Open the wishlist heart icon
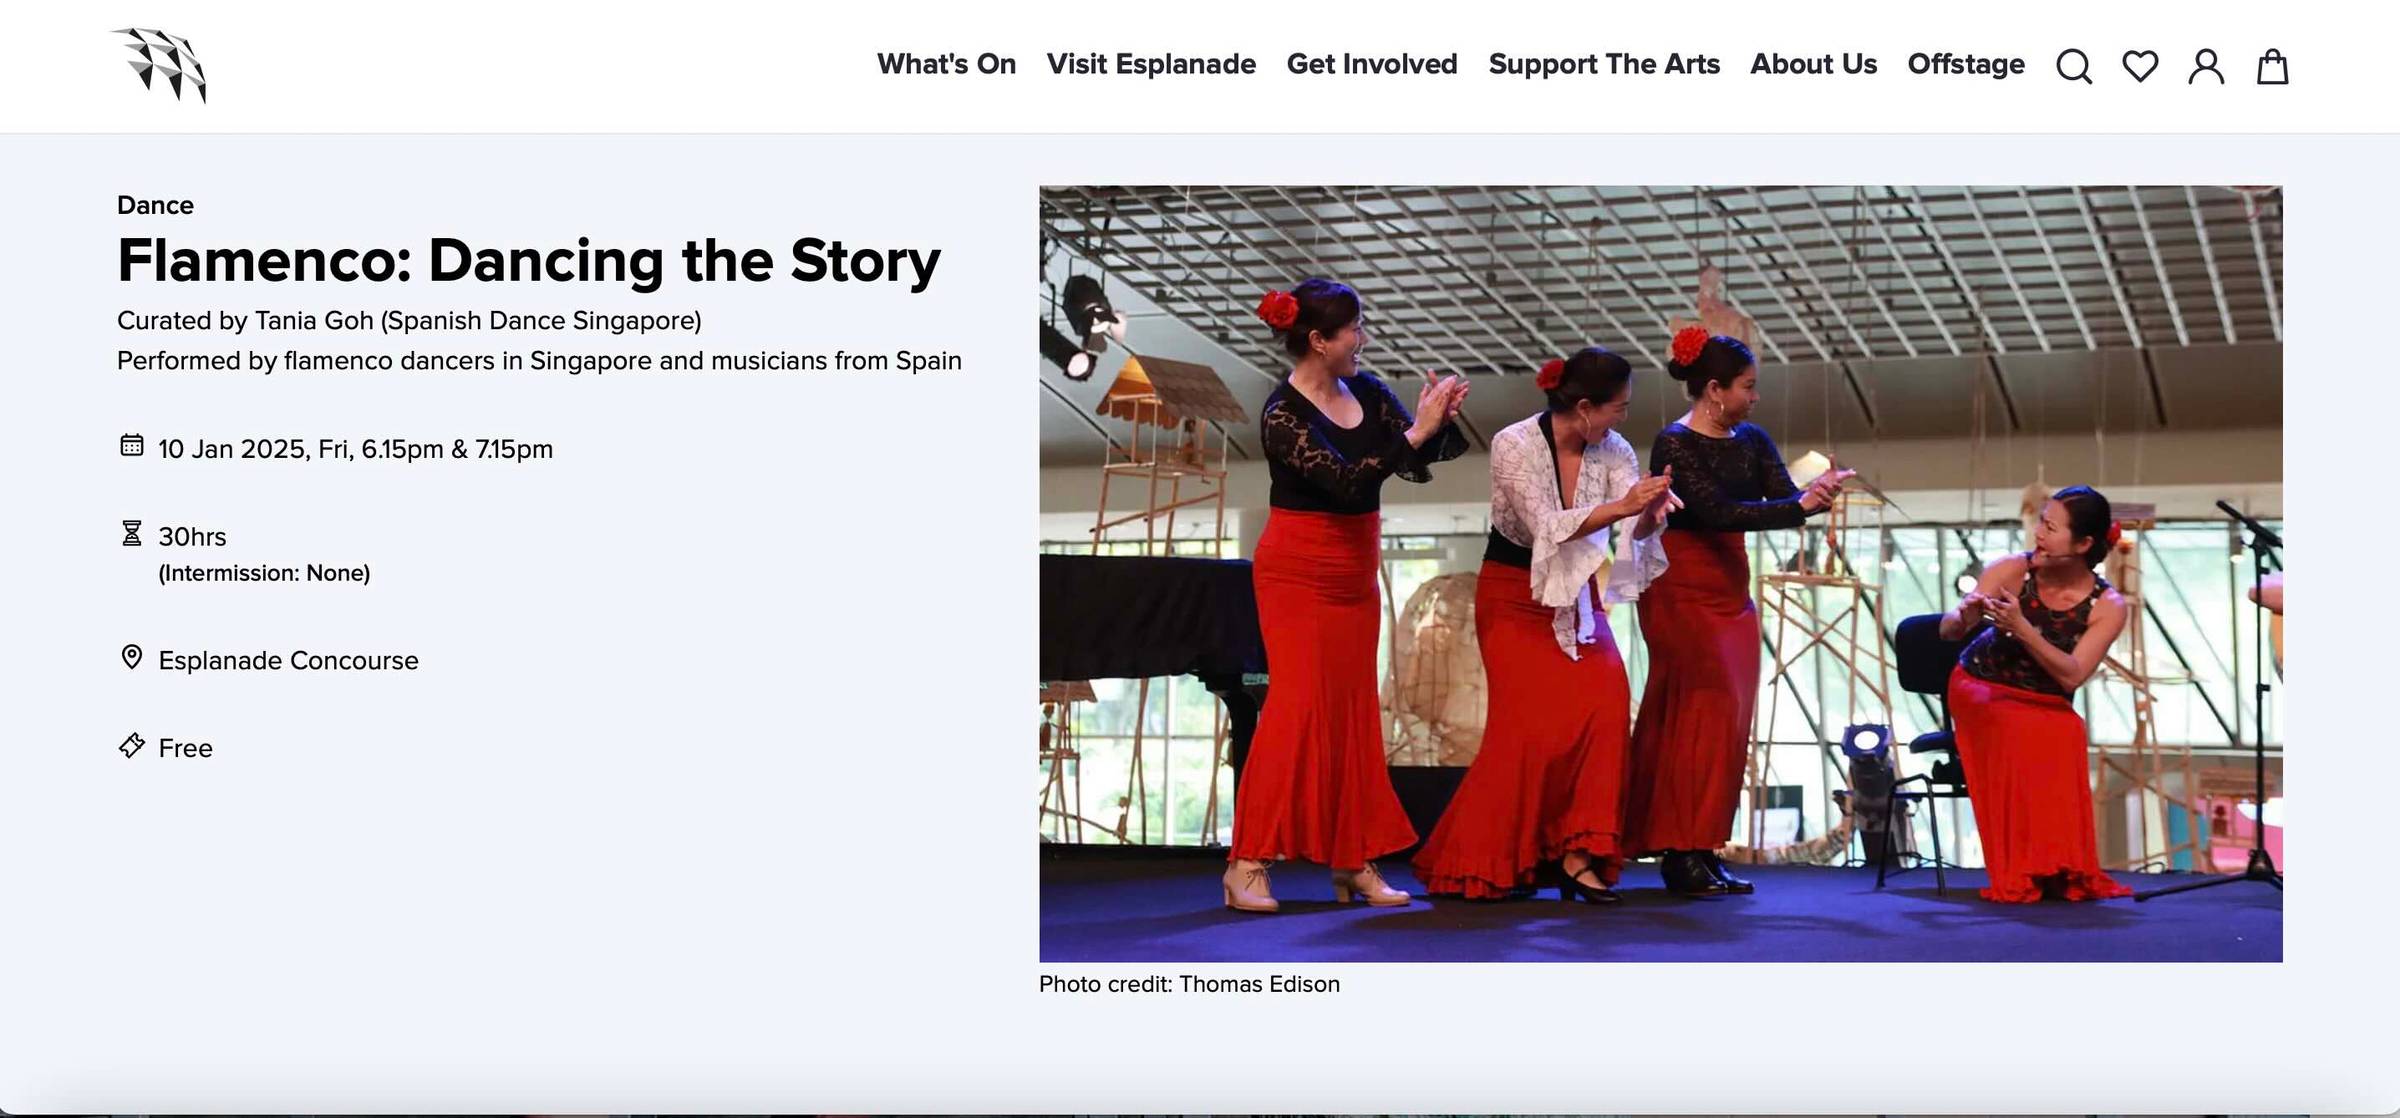The image size is (2400, 1118). click(x=2140, y=66)
